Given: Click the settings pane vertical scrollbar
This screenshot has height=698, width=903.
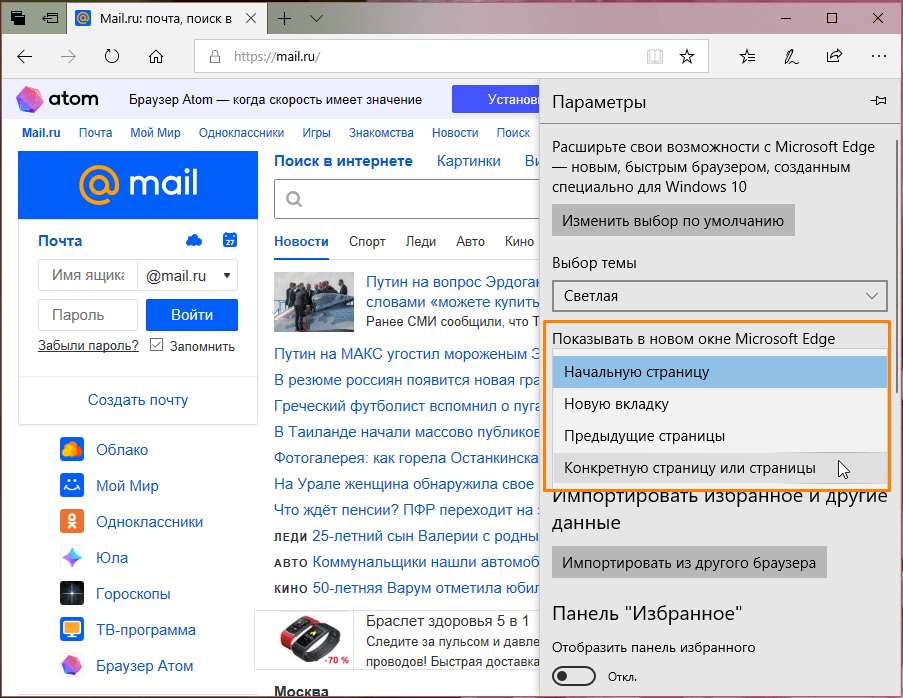Looking at the screenshot, I should point(896,268).
